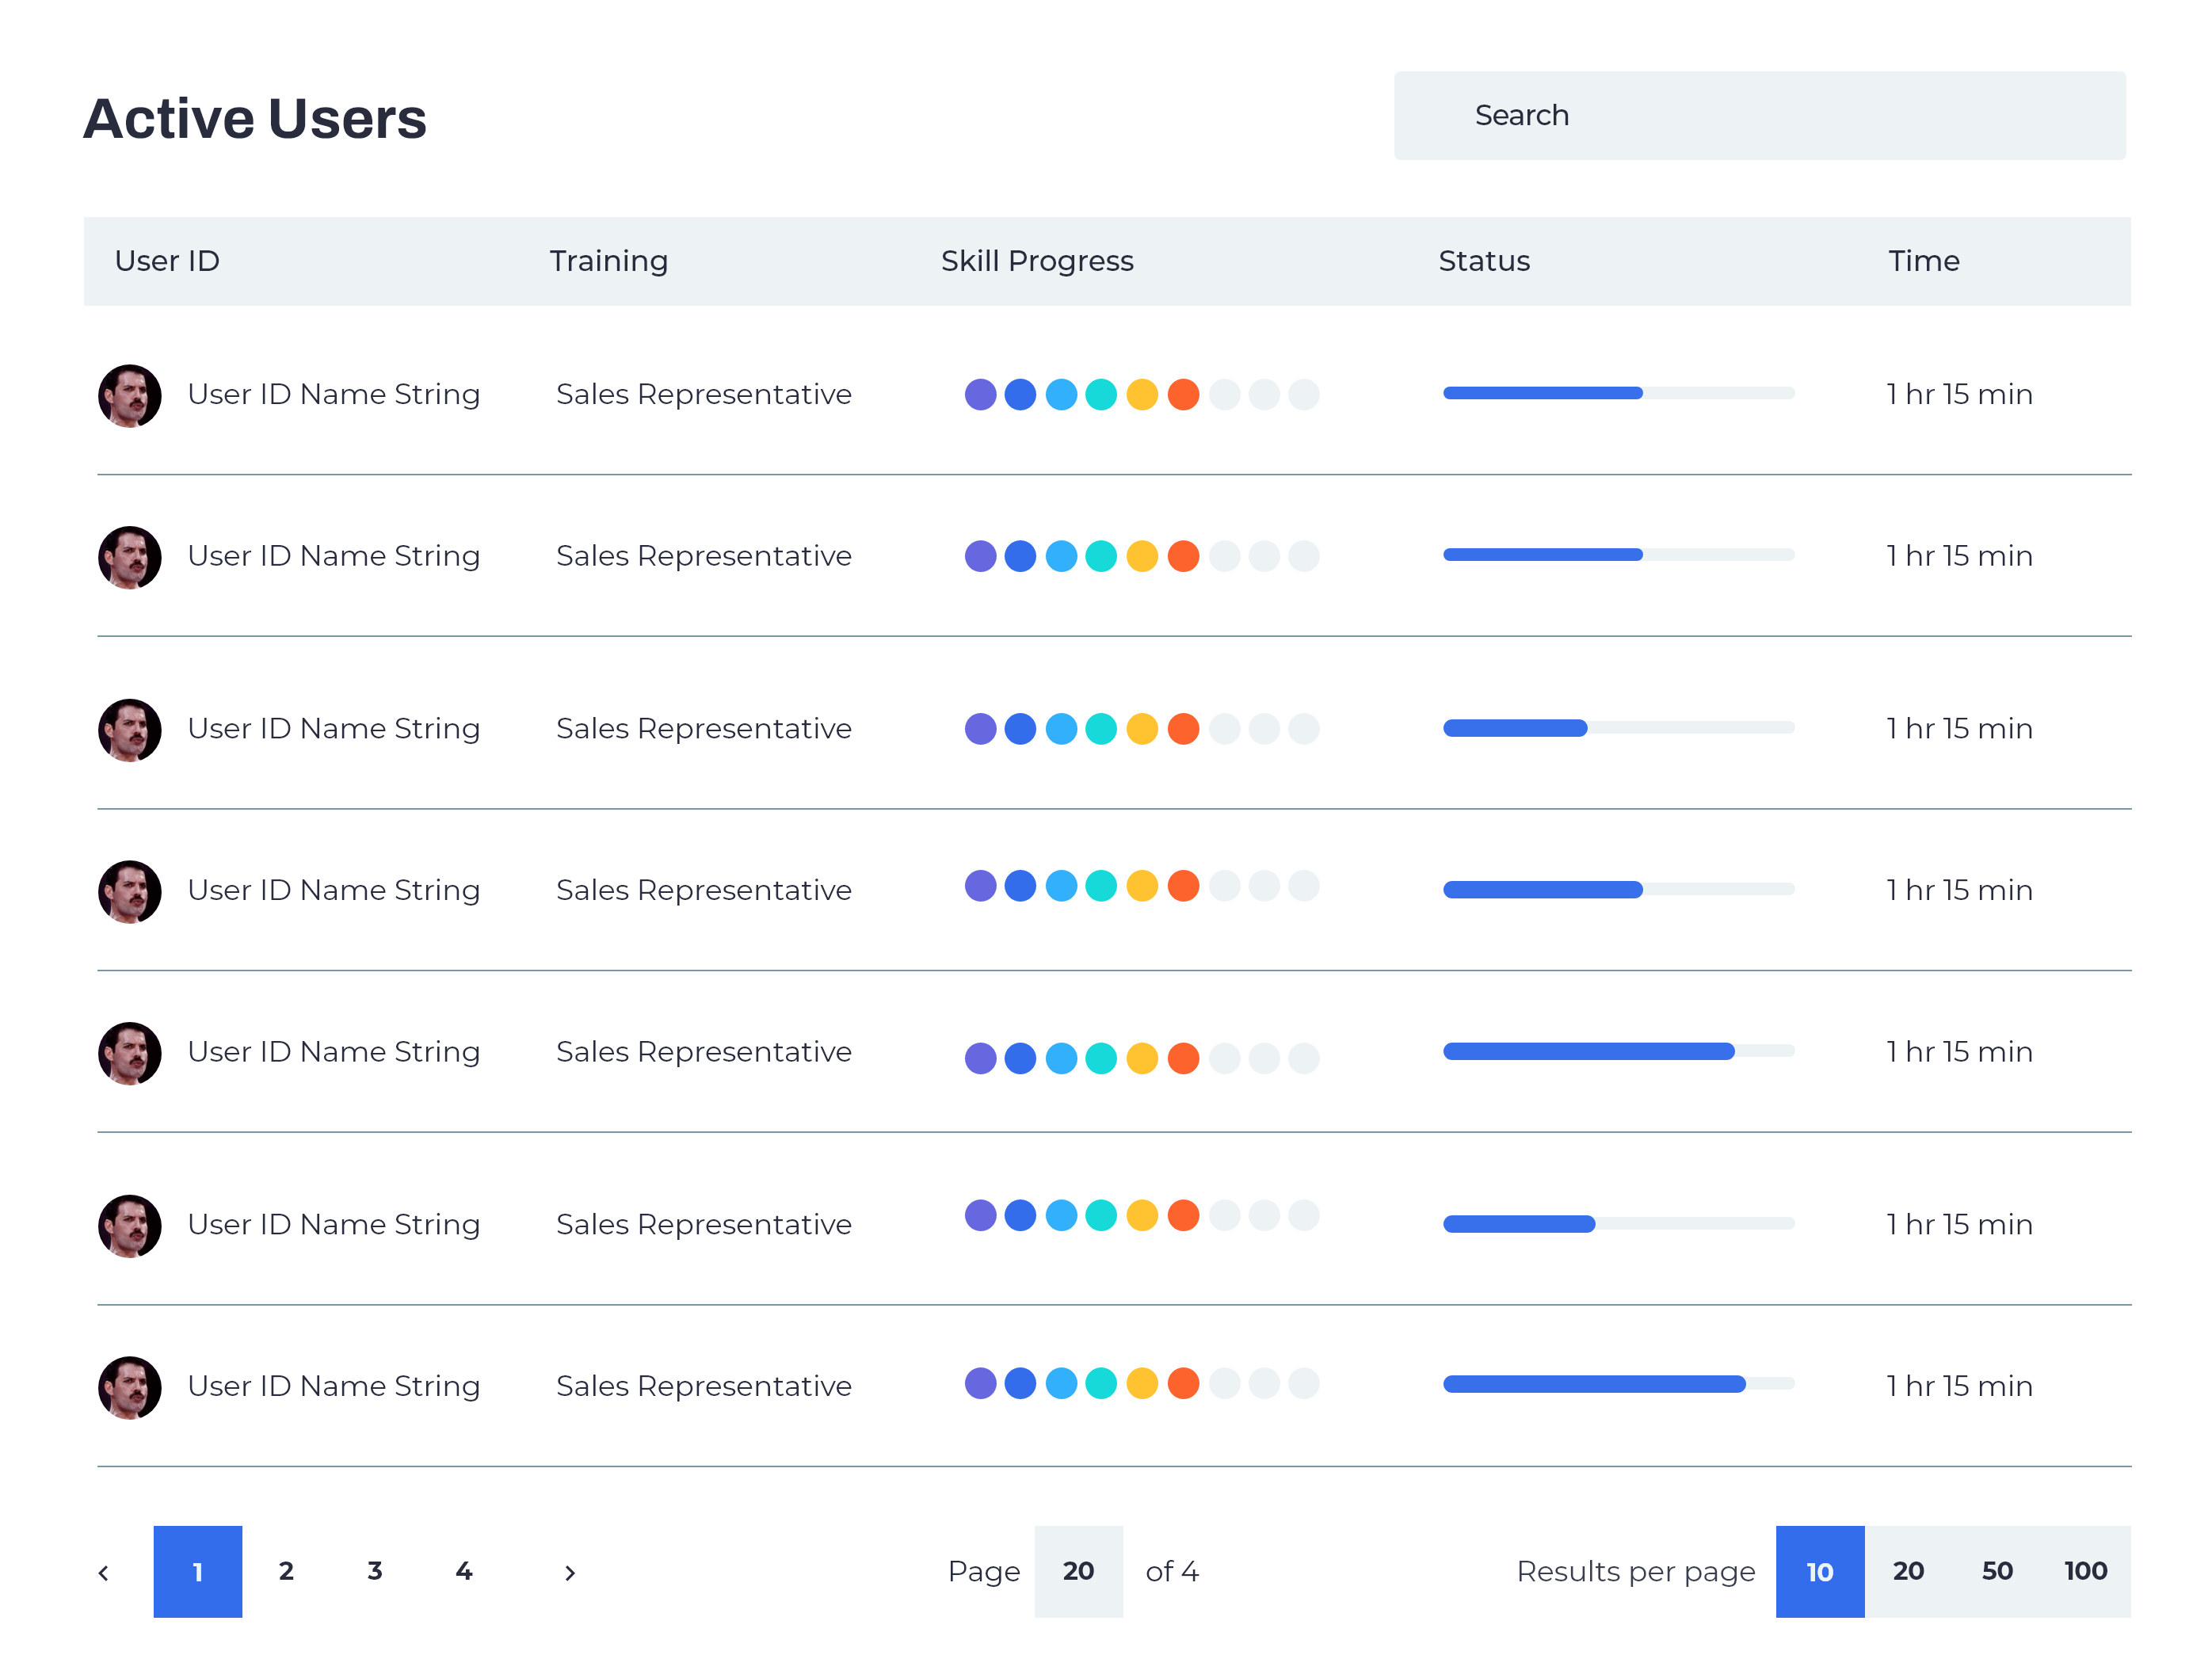
Task: Click the first row's user avatar
Action: tap(130, 395)
